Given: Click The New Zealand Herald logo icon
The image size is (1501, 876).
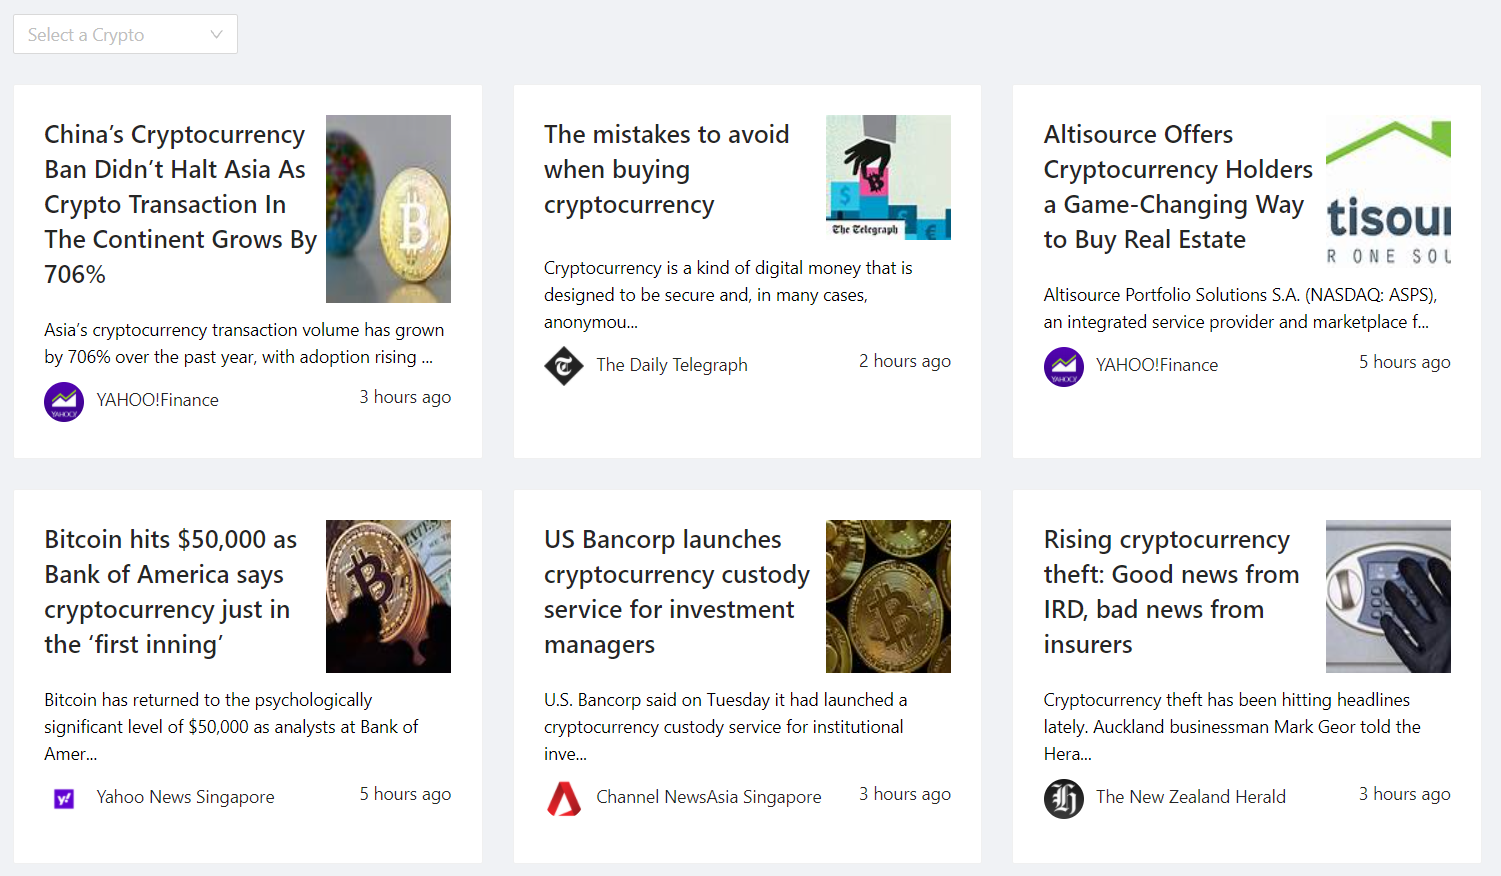Looking at the screenshot, I should coord(1064,799).
